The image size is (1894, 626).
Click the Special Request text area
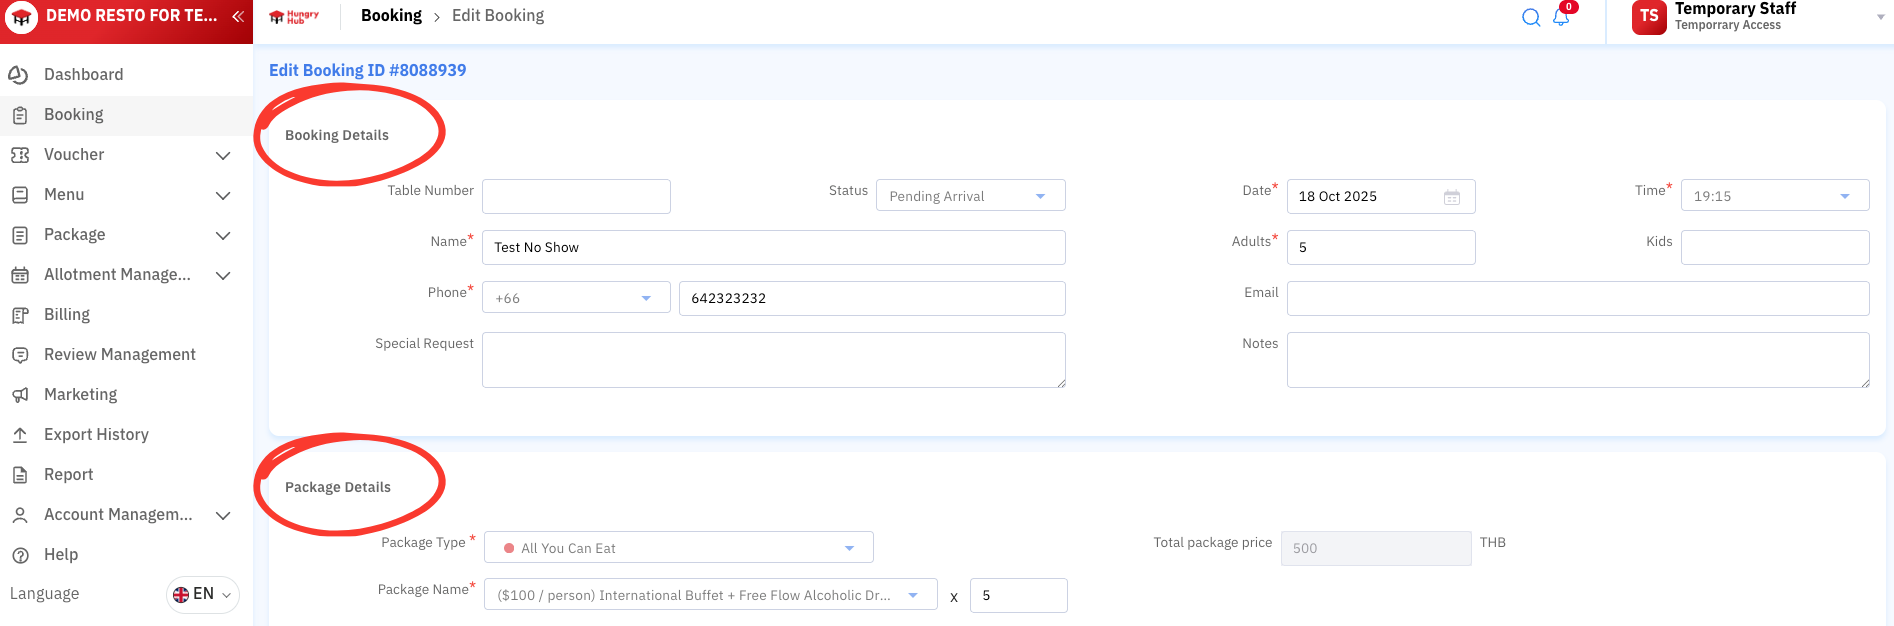(x=774, y=360)
